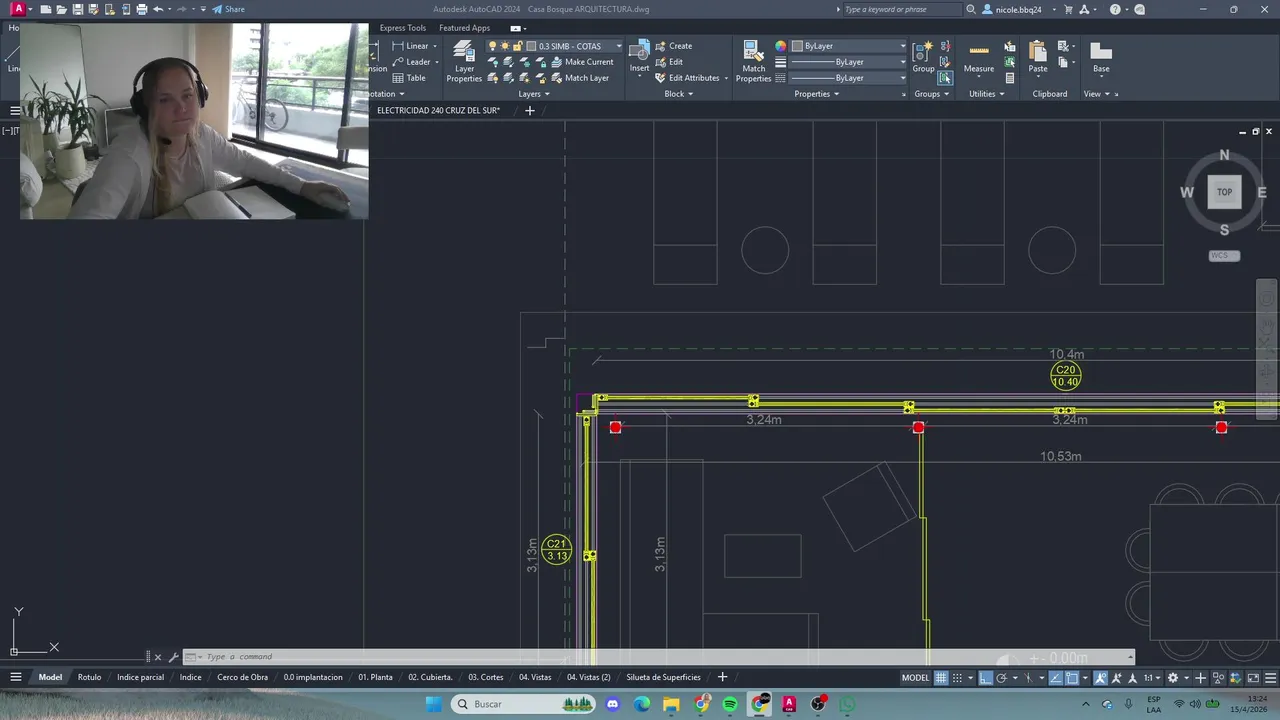Click the MODEL space status button
The image size is (1280, 720).
click(915, 678)
